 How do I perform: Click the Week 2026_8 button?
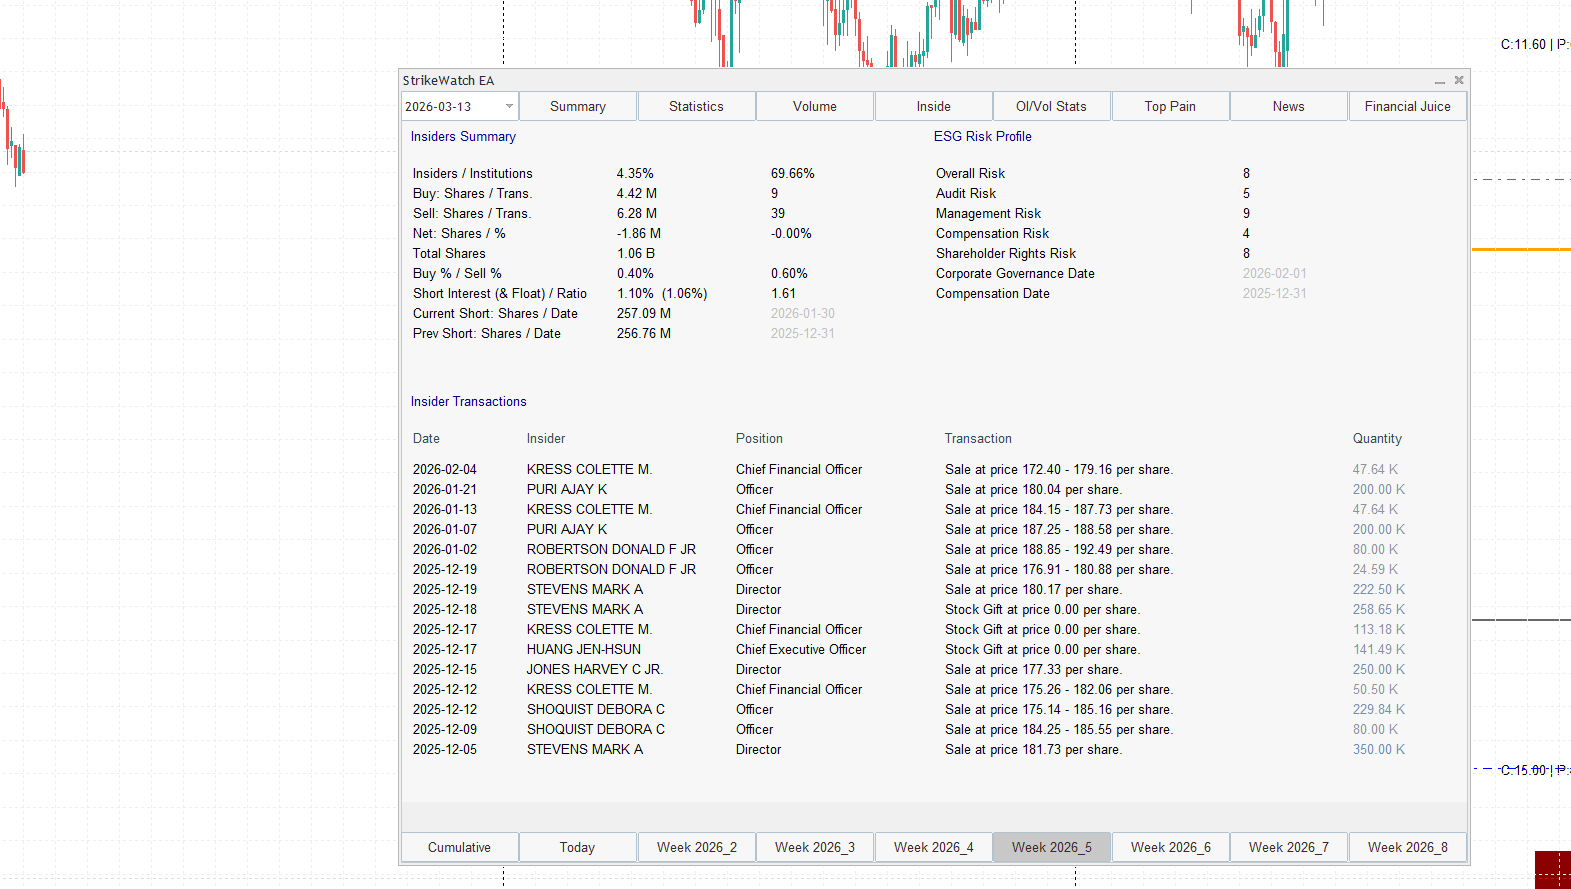point(1407,847)
